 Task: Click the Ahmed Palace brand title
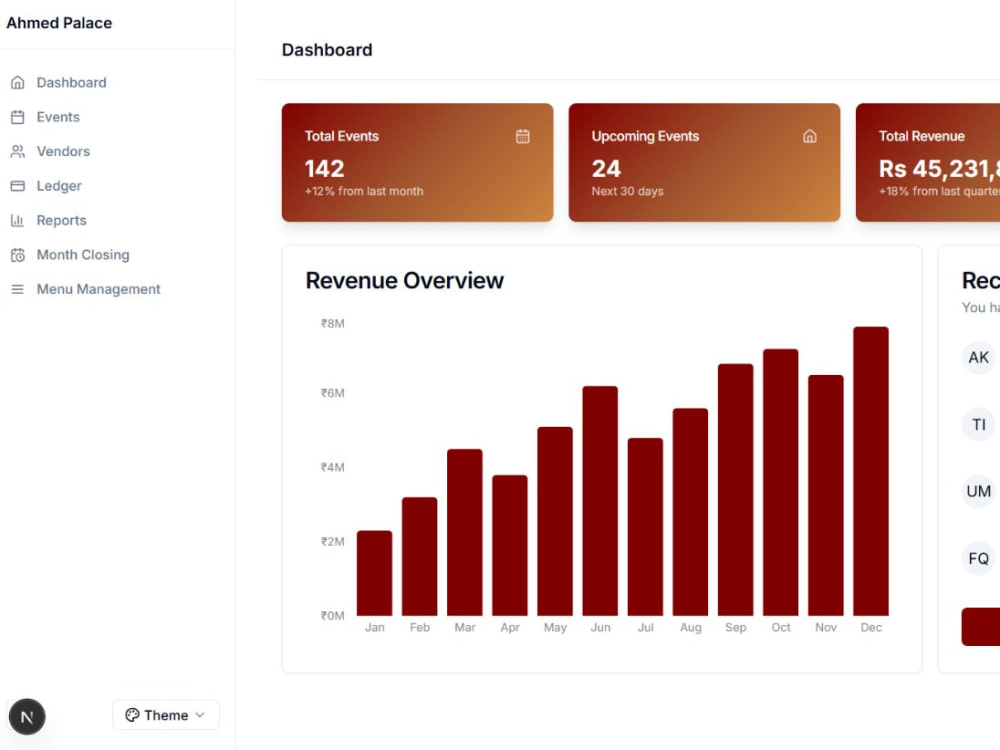tap(59, 23)
